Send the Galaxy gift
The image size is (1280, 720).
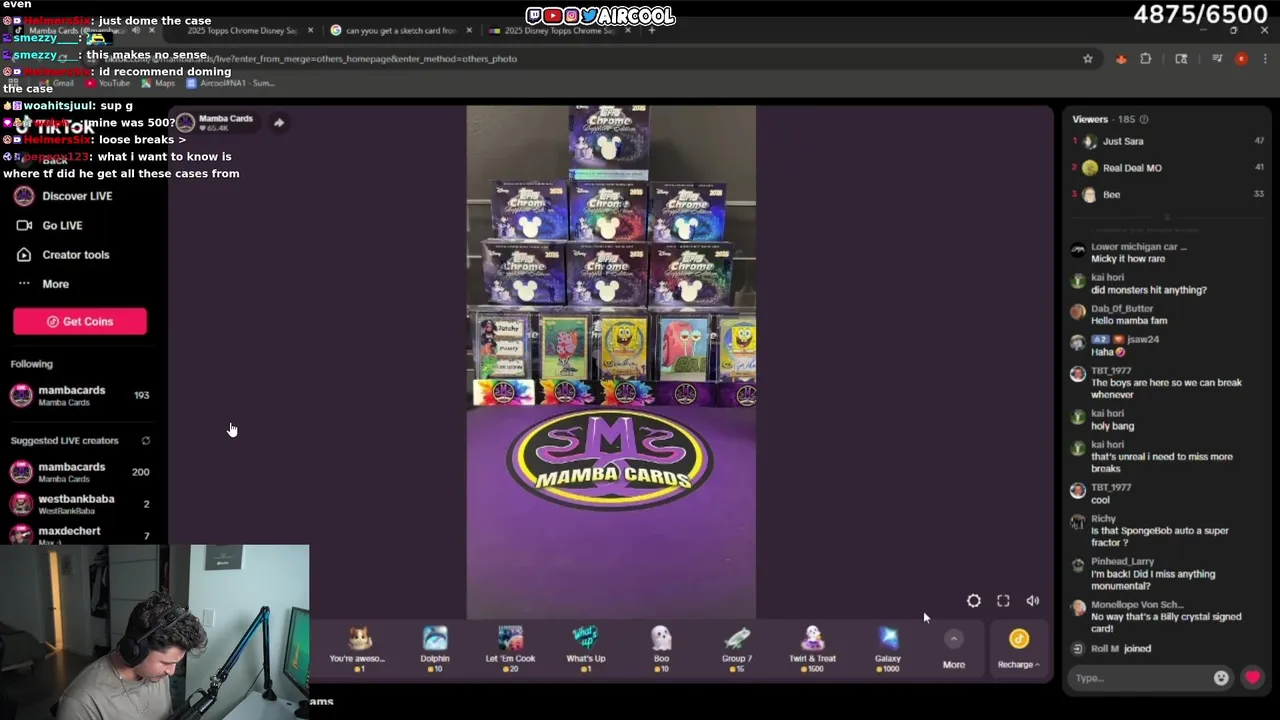[x=888, y=648]
